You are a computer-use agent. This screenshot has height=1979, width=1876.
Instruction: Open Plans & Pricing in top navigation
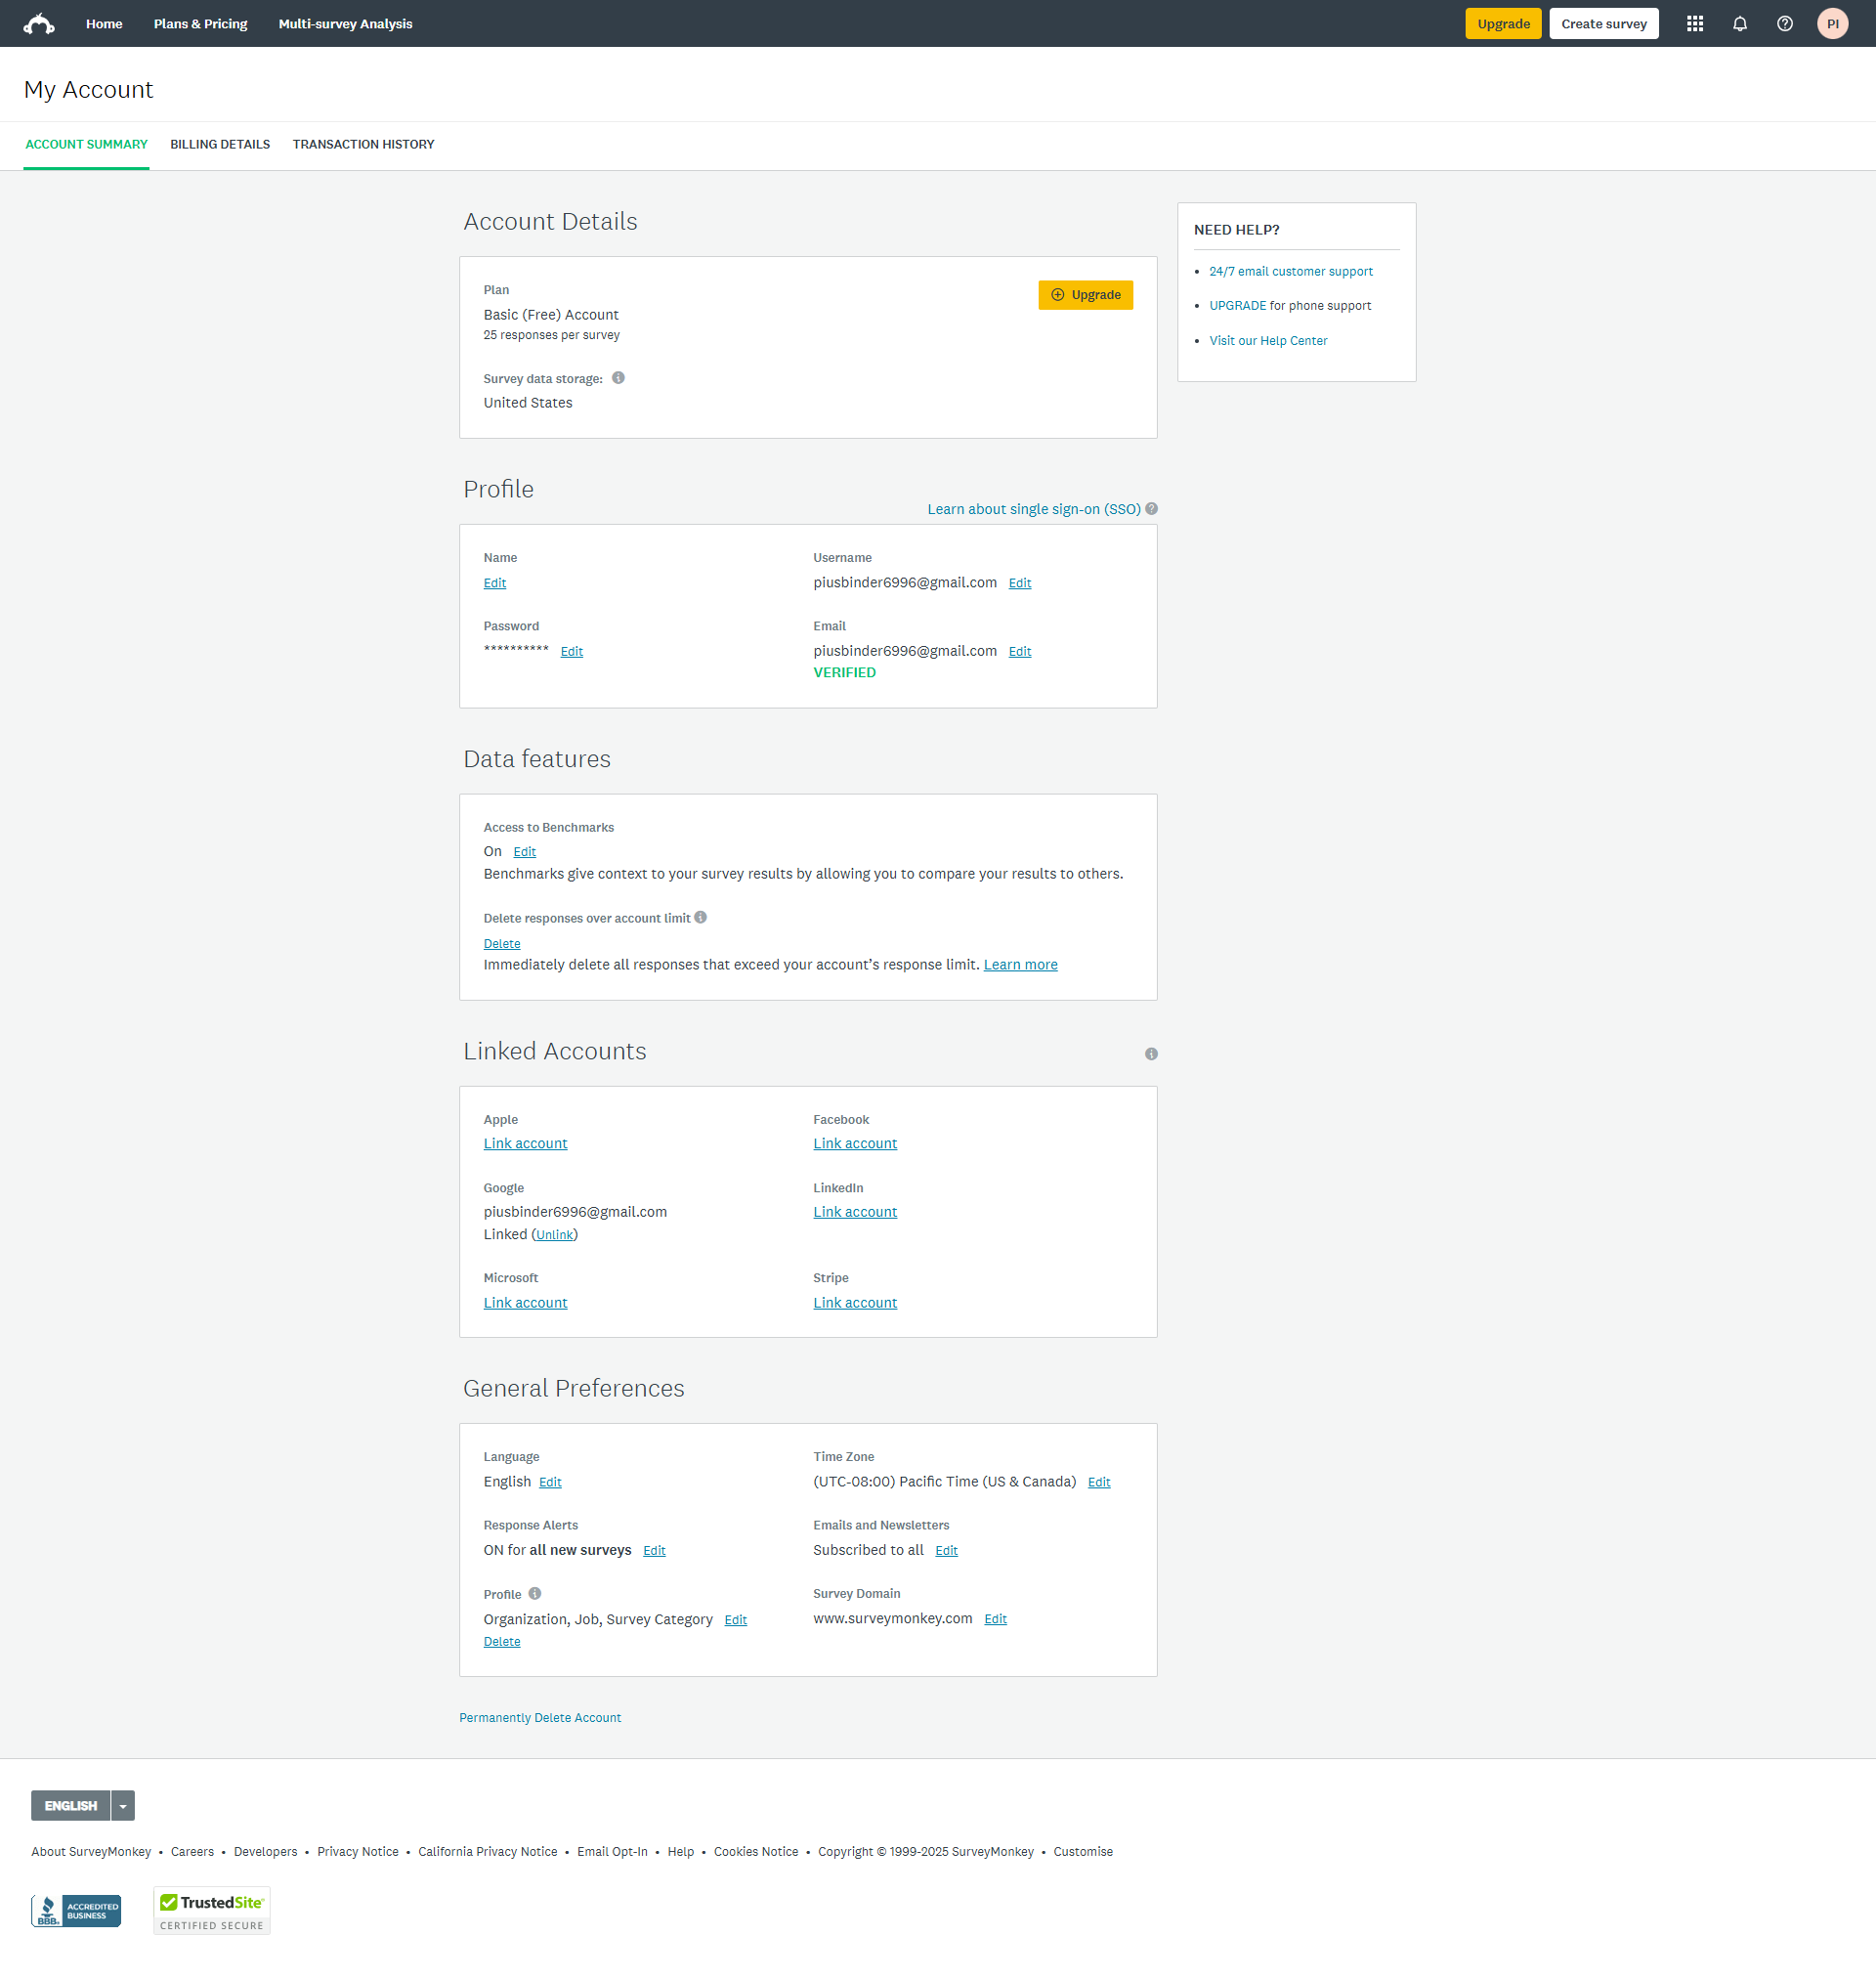coord(200,24)
